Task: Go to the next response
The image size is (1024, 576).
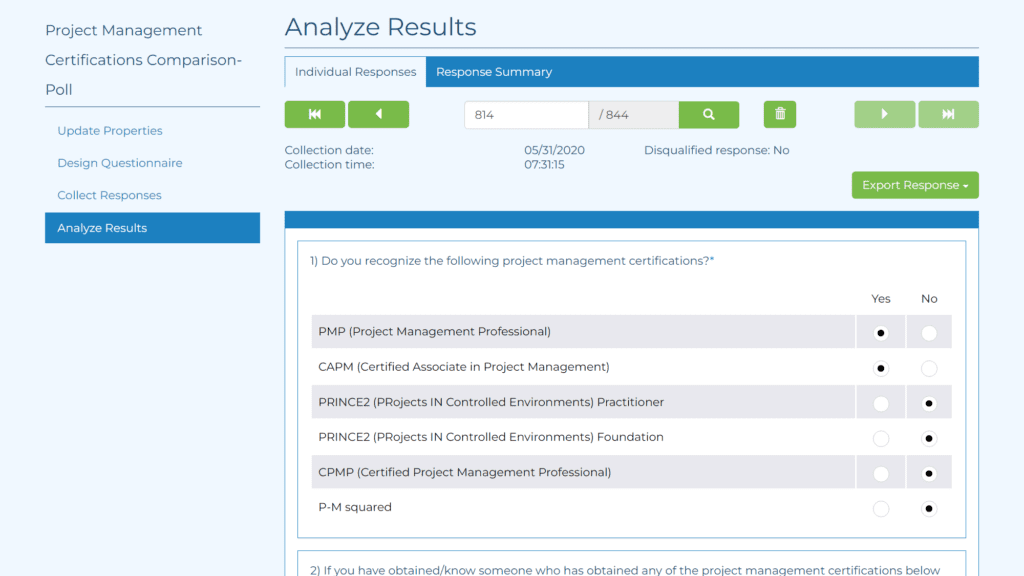Action: pyautogui.click(x=884, y=115)
